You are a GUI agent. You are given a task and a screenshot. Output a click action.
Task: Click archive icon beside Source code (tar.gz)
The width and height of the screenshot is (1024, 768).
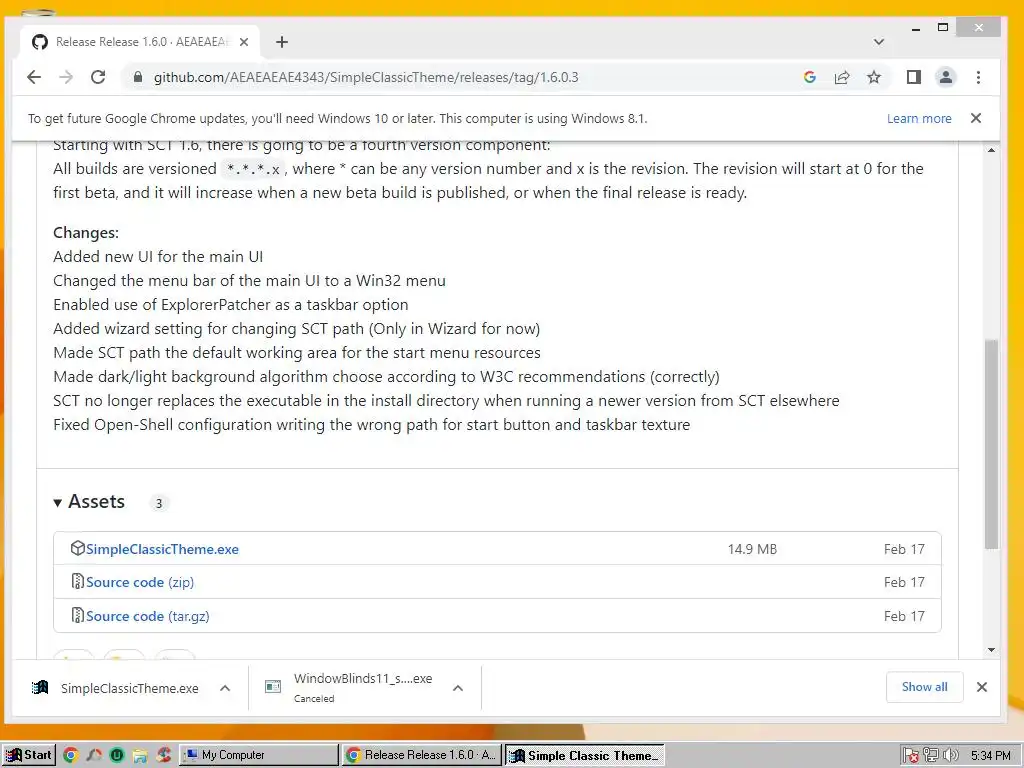(77, 615)
